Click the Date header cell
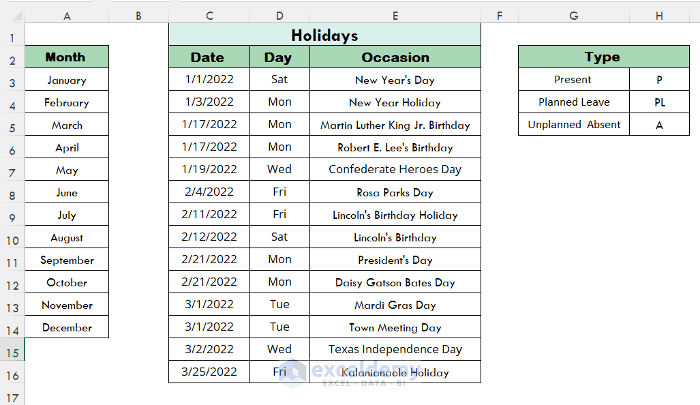The height and width of the screenshot is (405, 700). coord(208,57)
